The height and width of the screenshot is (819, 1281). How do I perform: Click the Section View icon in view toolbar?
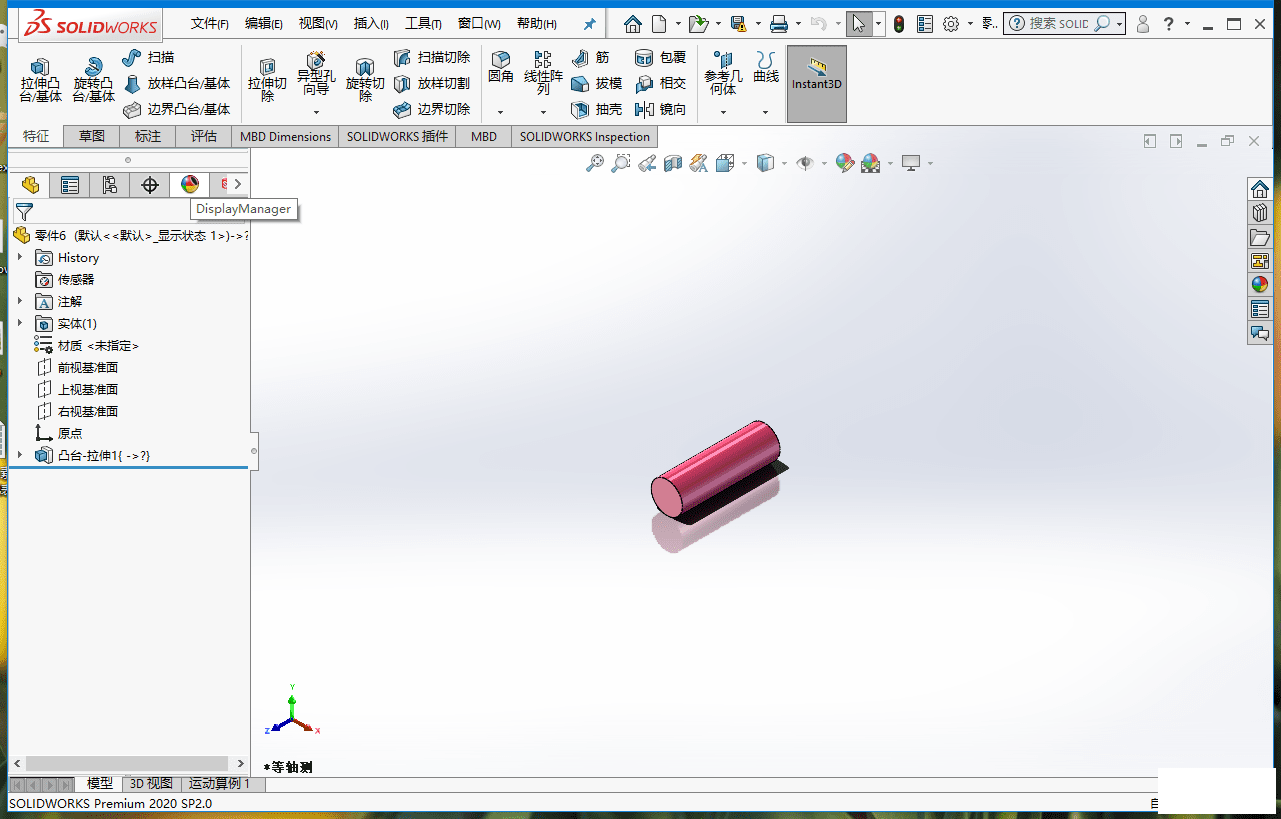pos(673,163)
